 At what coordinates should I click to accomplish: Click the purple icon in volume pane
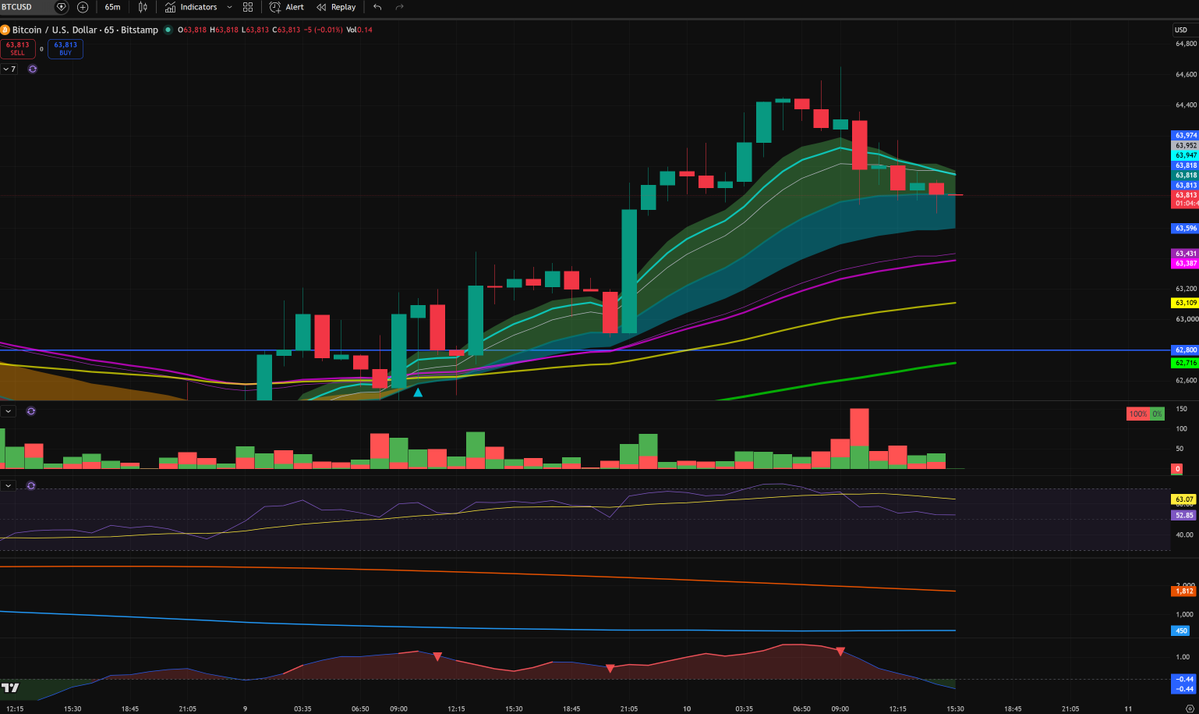click(31, 411)
